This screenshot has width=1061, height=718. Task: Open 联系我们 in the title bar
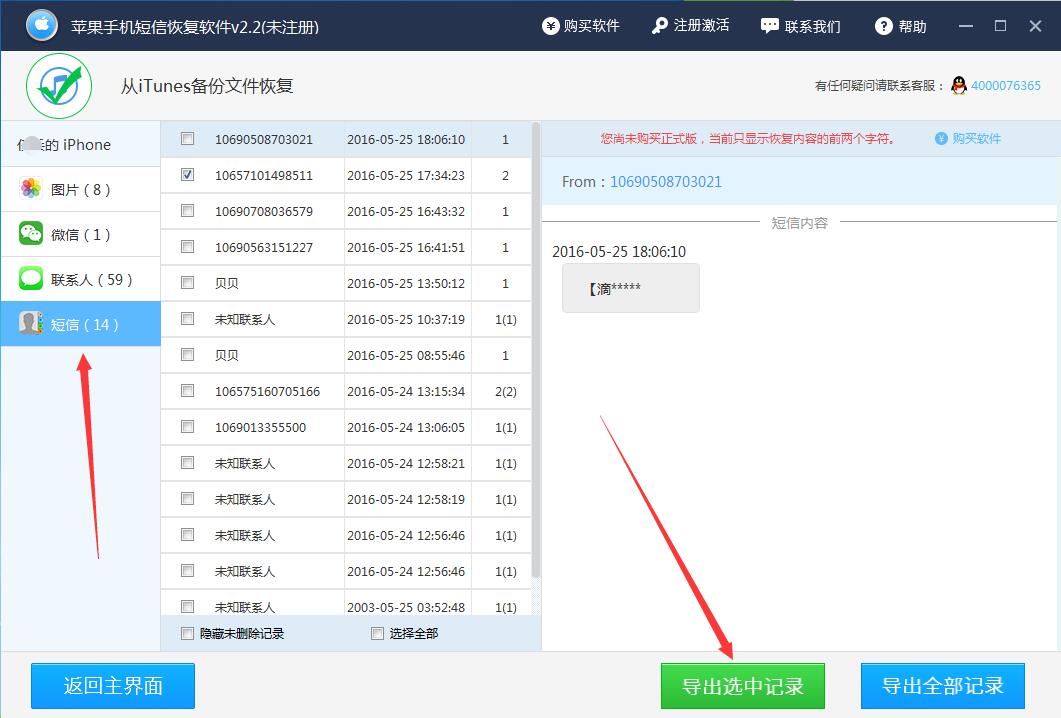click(800, 26)
